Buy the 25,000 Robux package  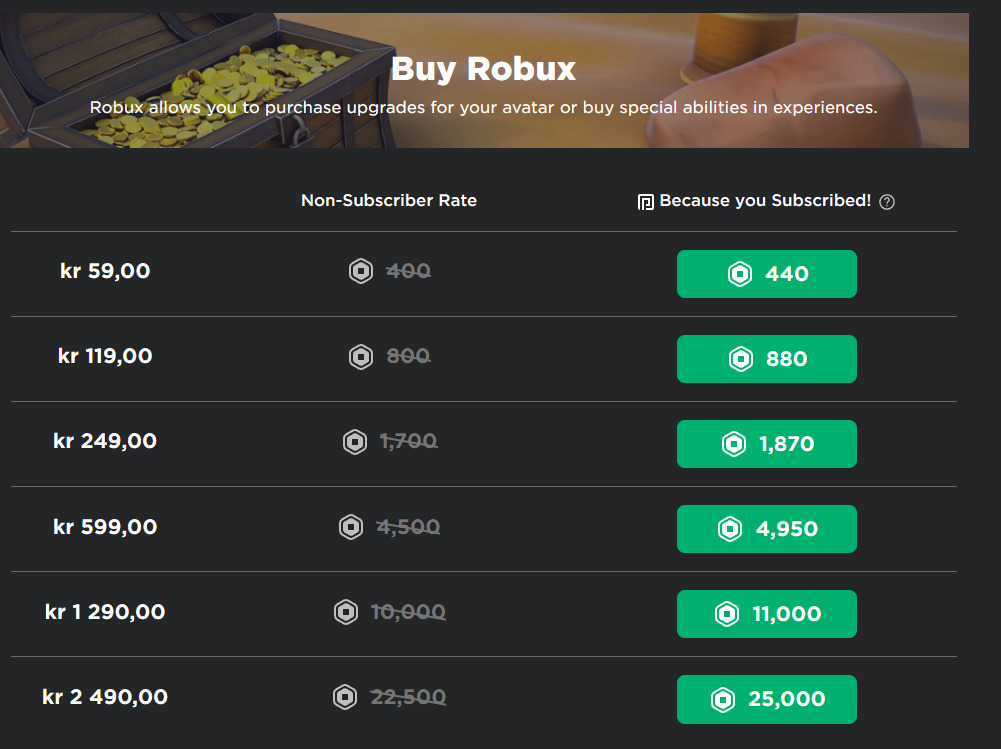pyautogui.click(x=766, y=699)
